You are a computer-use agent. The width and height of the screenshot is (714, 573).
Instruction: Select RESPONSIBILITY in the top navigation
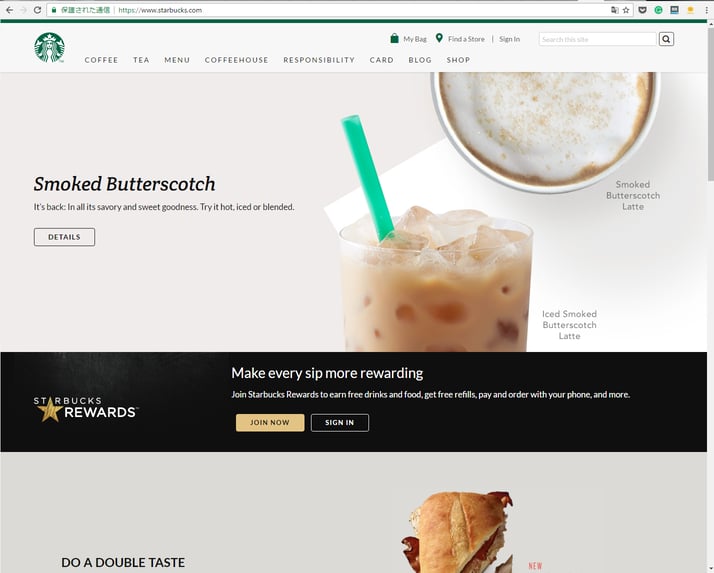tap(319, 60)
